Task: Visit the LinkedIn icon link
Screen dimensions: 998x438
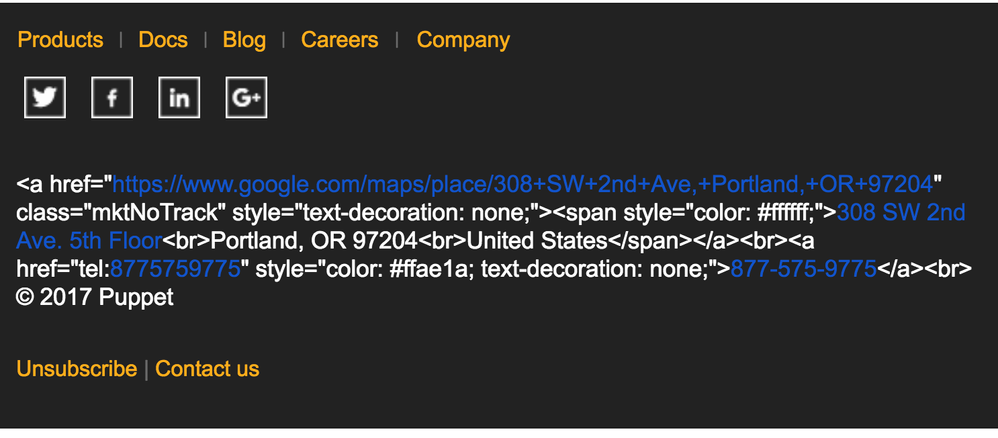Action: (x=179, y=97)
